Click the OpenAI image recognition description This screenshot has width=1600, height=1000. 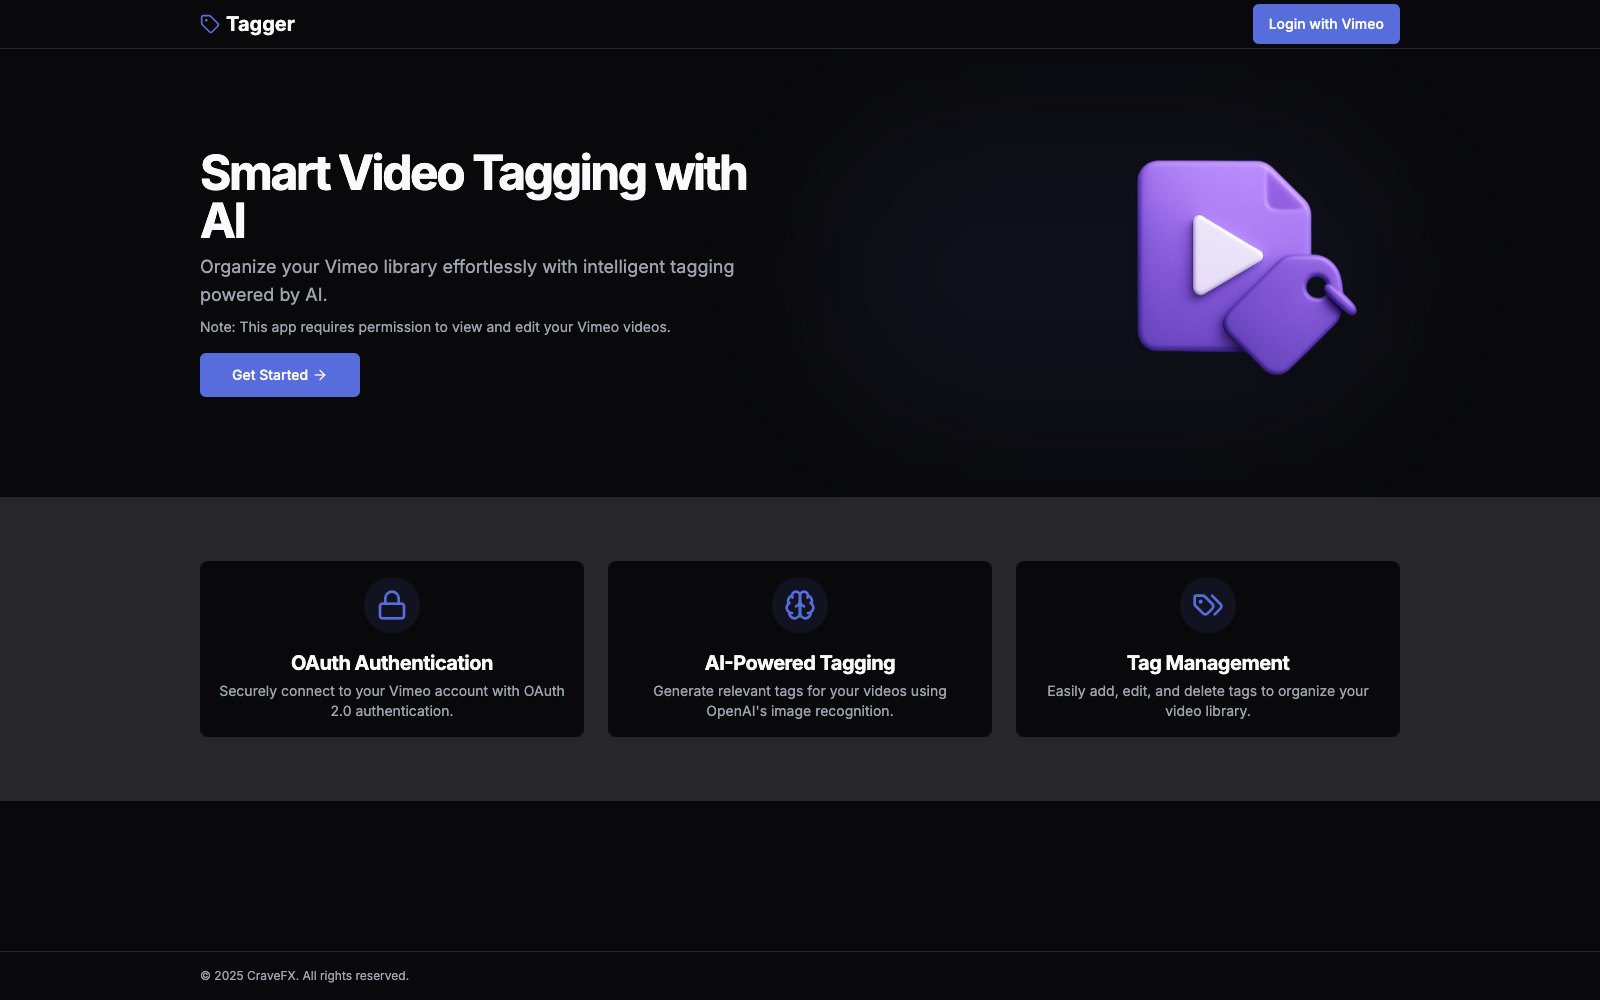800,701
